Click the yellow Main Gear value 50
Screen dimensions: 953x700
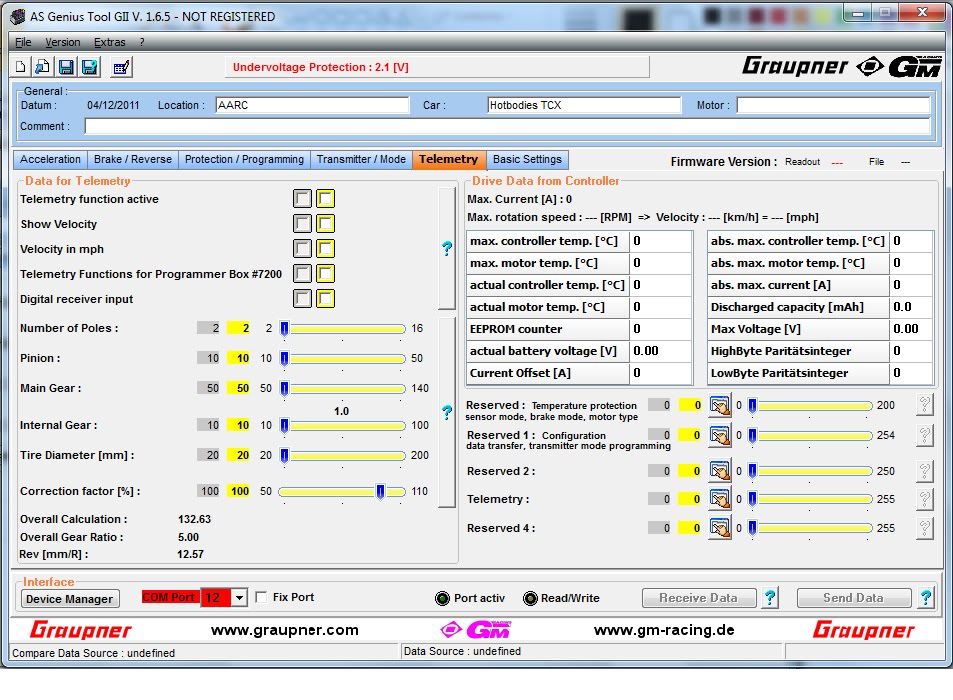coord(239,388)
